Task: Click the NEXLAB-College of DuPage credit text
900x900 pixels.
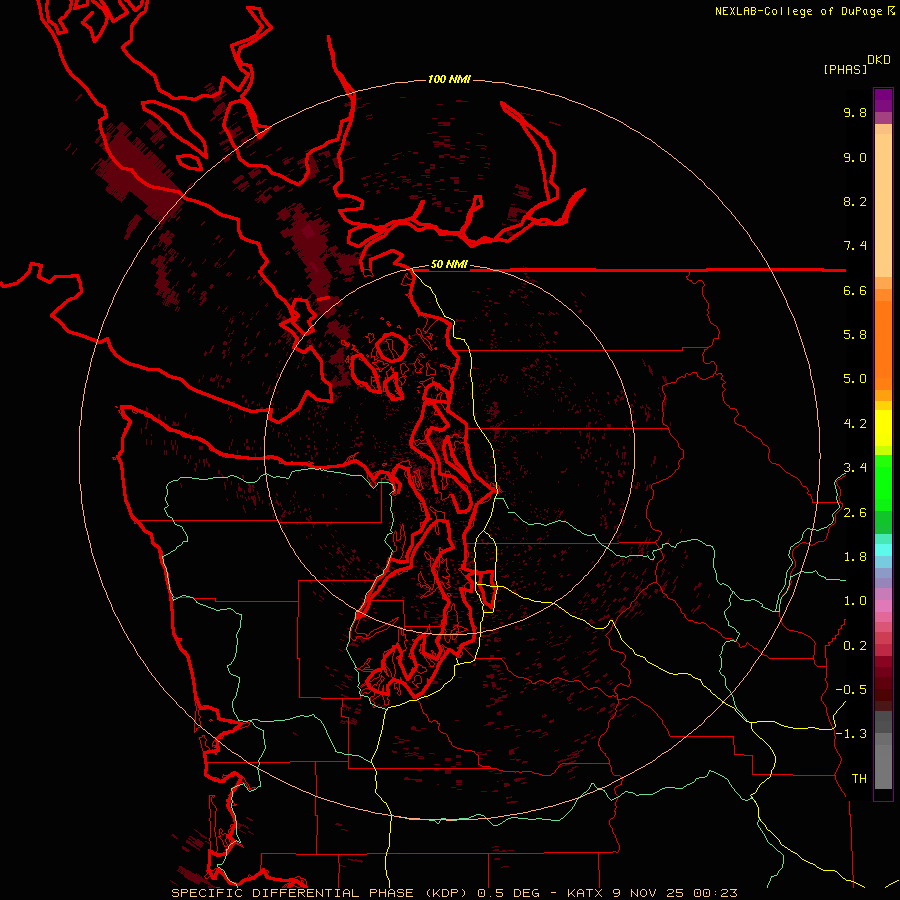Action: point(798,11)
